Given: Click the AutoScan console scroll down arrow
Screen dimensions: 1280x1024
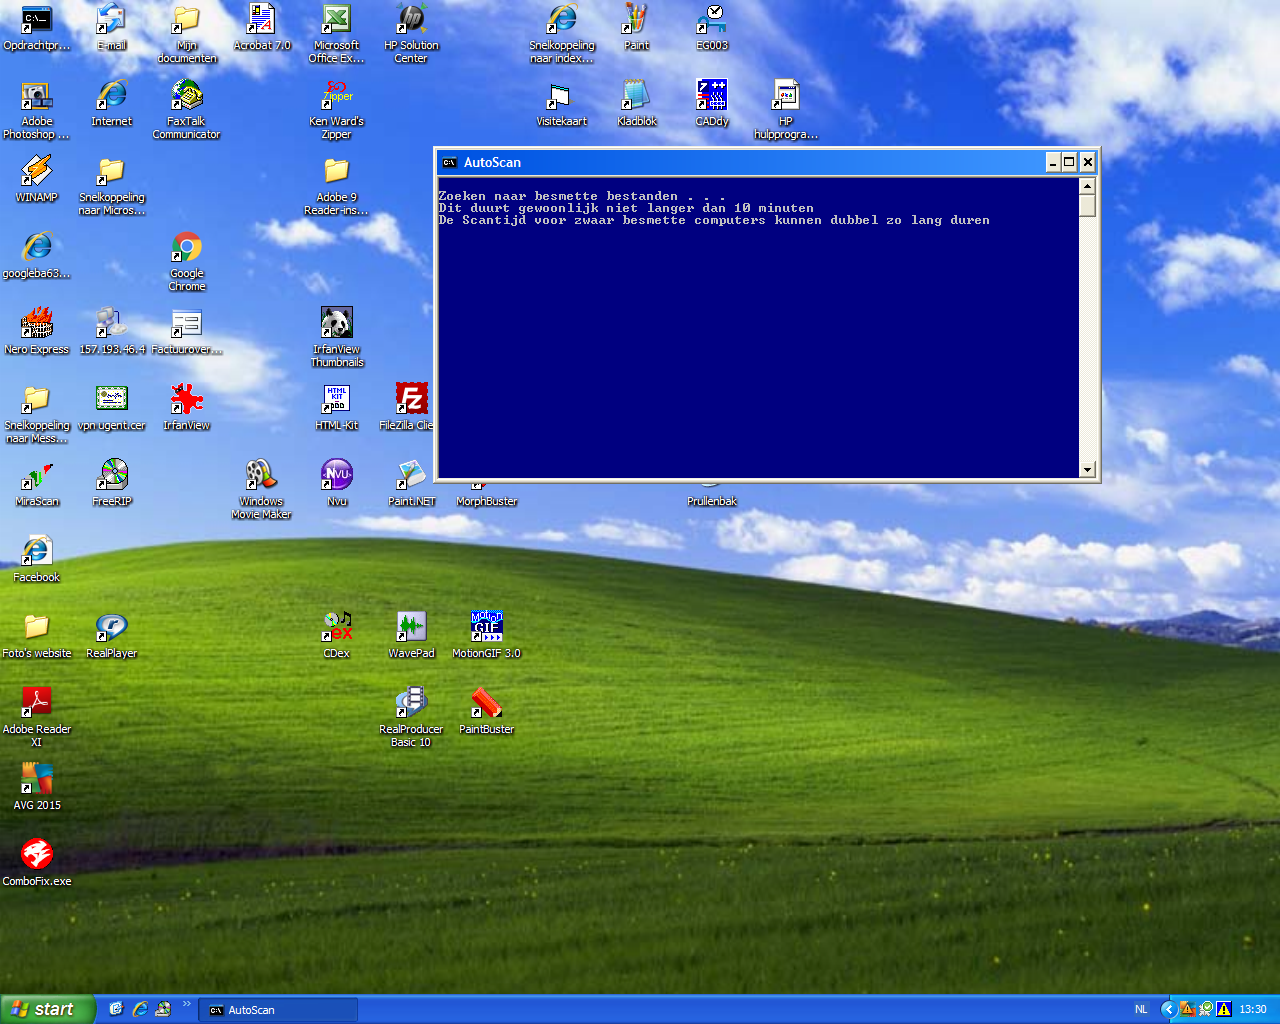Looking at the screenshot, I should (x=1088, y=469).
